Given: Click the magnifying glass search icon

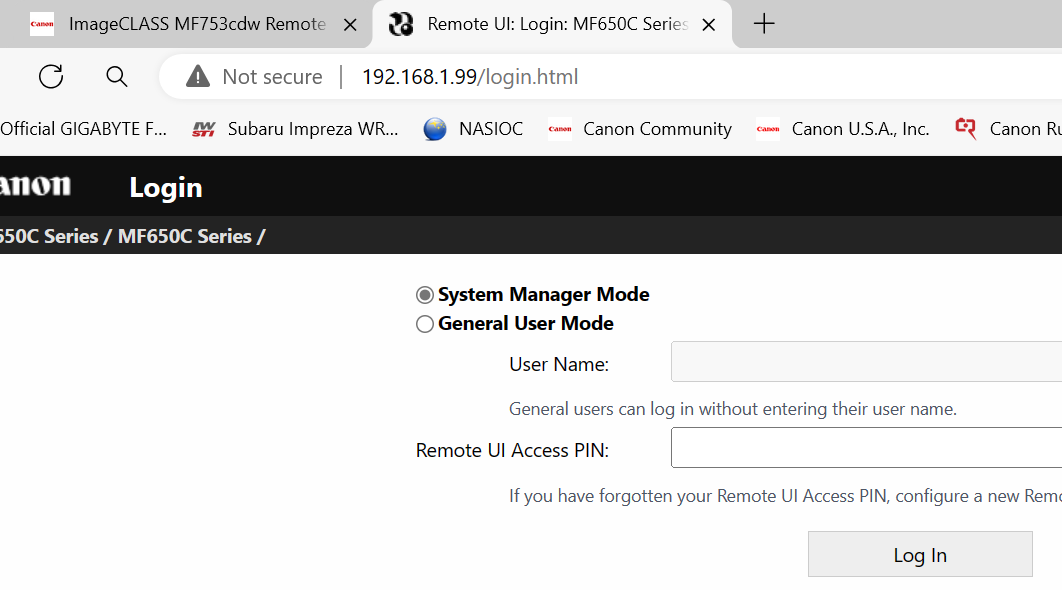Looking at the screenshot, I should [x=117, y=77].
